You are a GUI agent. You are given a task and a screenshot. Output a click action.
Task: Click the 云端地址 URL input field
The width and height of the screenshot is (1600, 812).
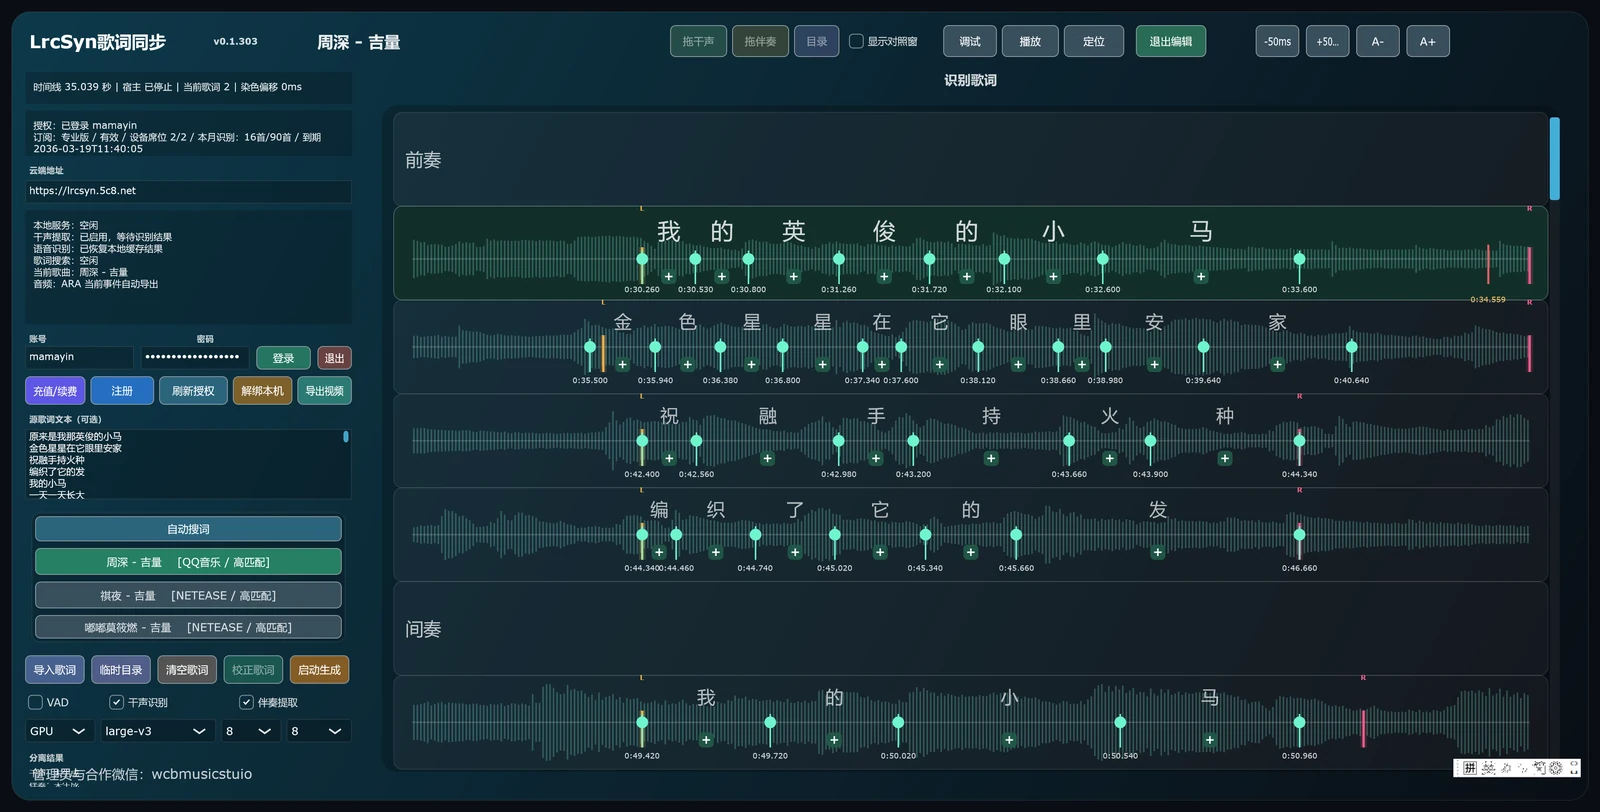point(188,191)
